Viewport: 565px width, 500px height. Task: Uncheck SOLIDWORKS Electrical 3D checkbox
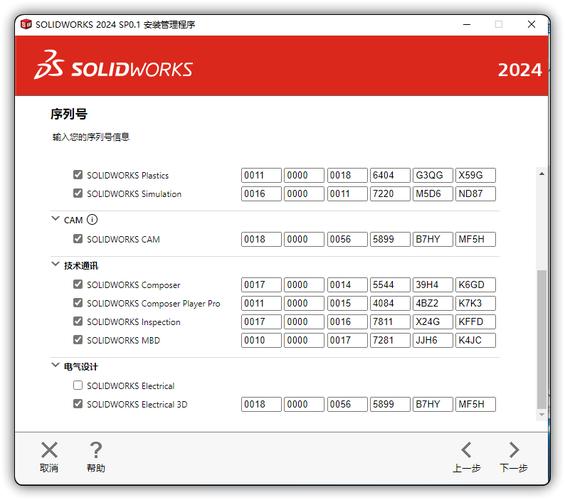(78, 404)
